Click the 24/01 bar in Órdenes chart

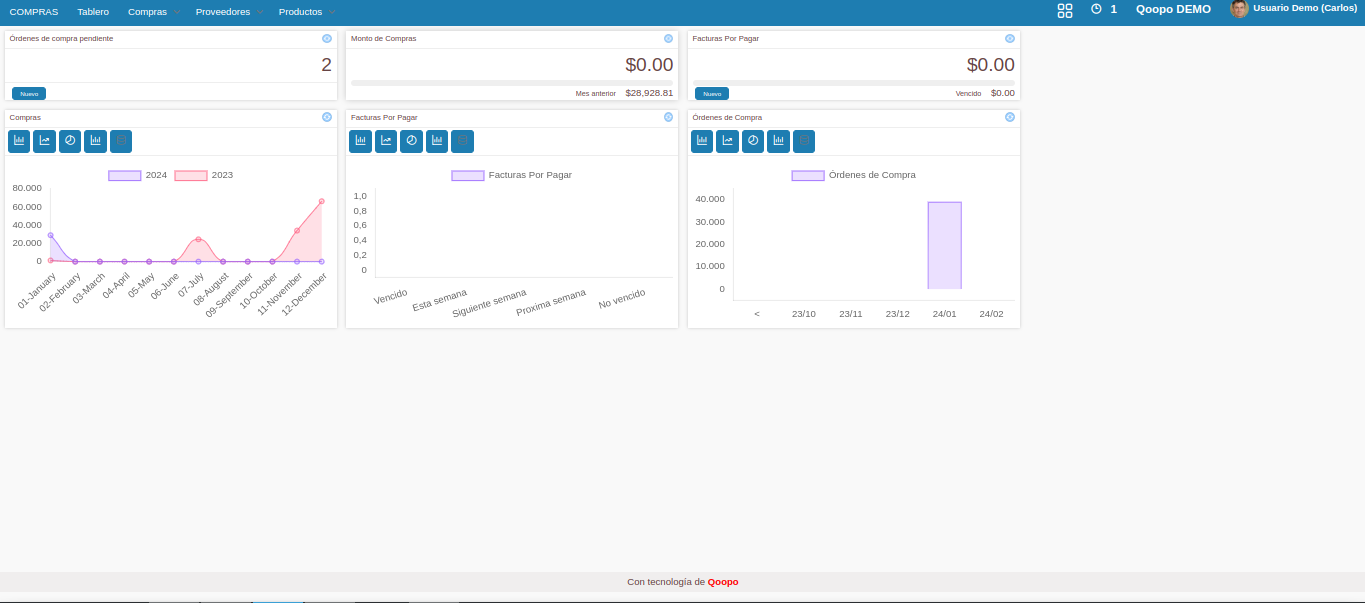click(x=944, y=245)
